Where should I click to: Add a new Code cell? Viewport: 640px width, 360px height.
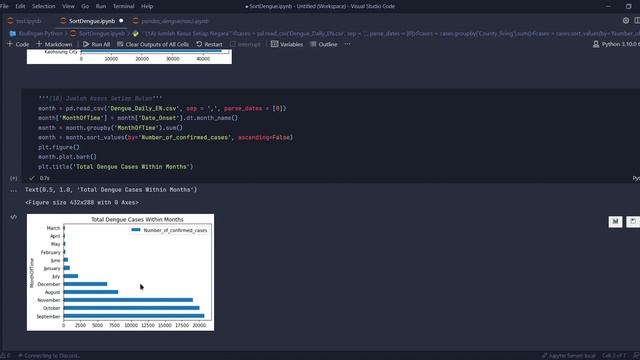pos(18,44)
